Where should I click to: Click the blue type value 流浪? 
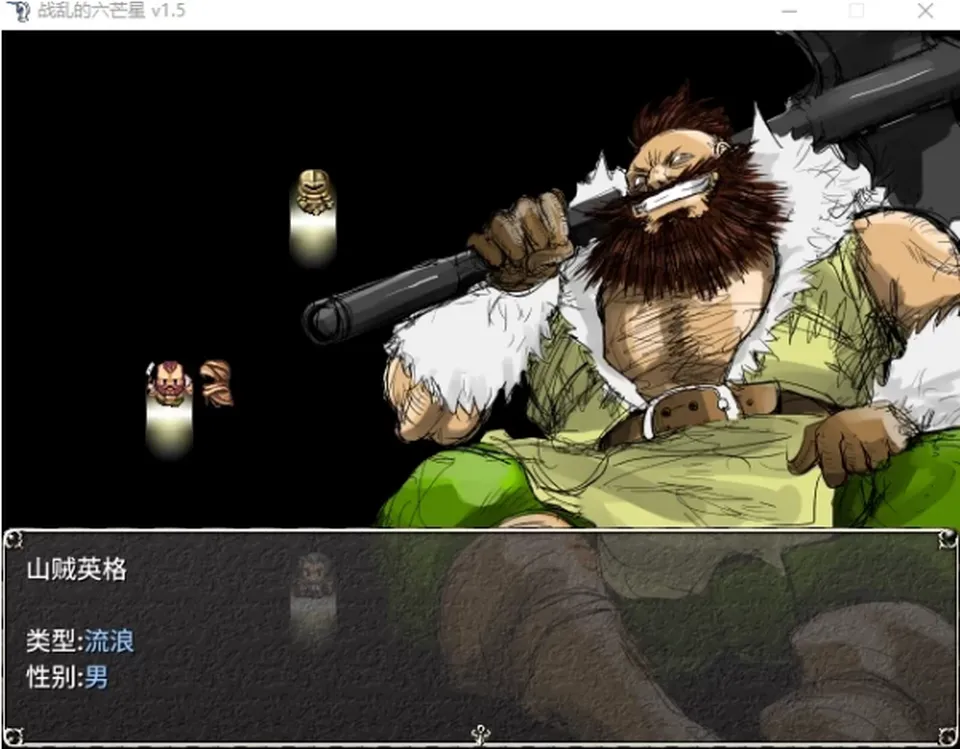point(109,641)
